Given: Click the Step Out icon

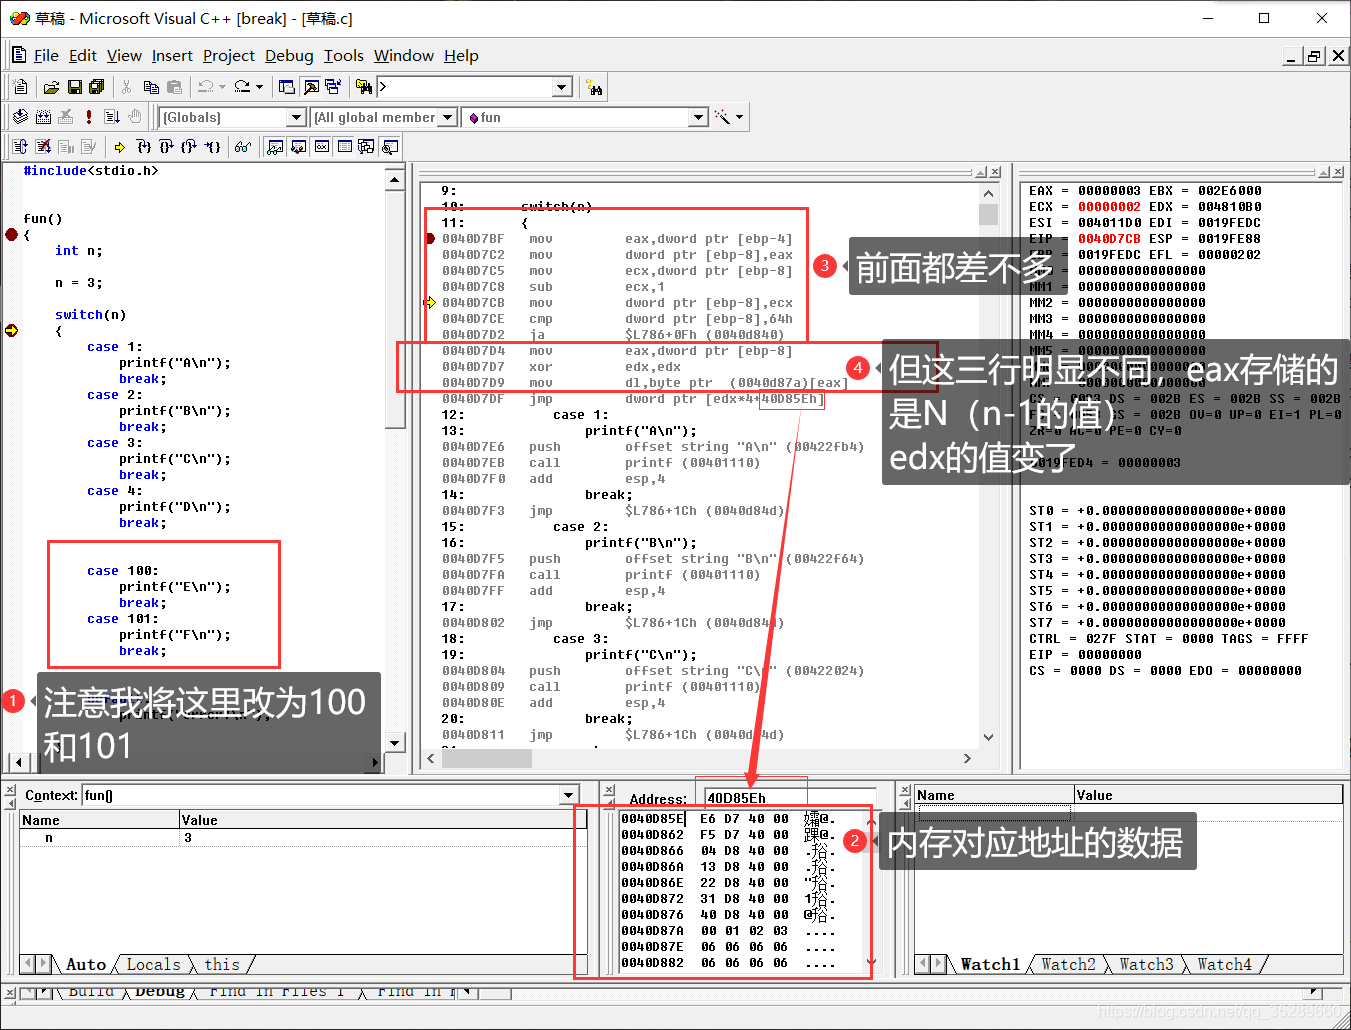Looking at the screenshot, I should pos(189,147).
